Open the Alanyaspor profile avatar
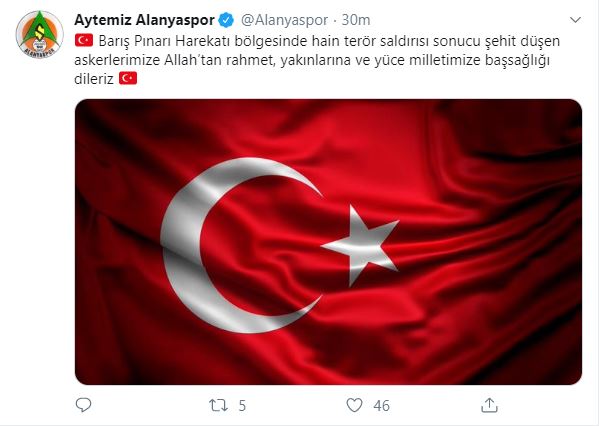The image size is (599, 426). tap(39, 34)
